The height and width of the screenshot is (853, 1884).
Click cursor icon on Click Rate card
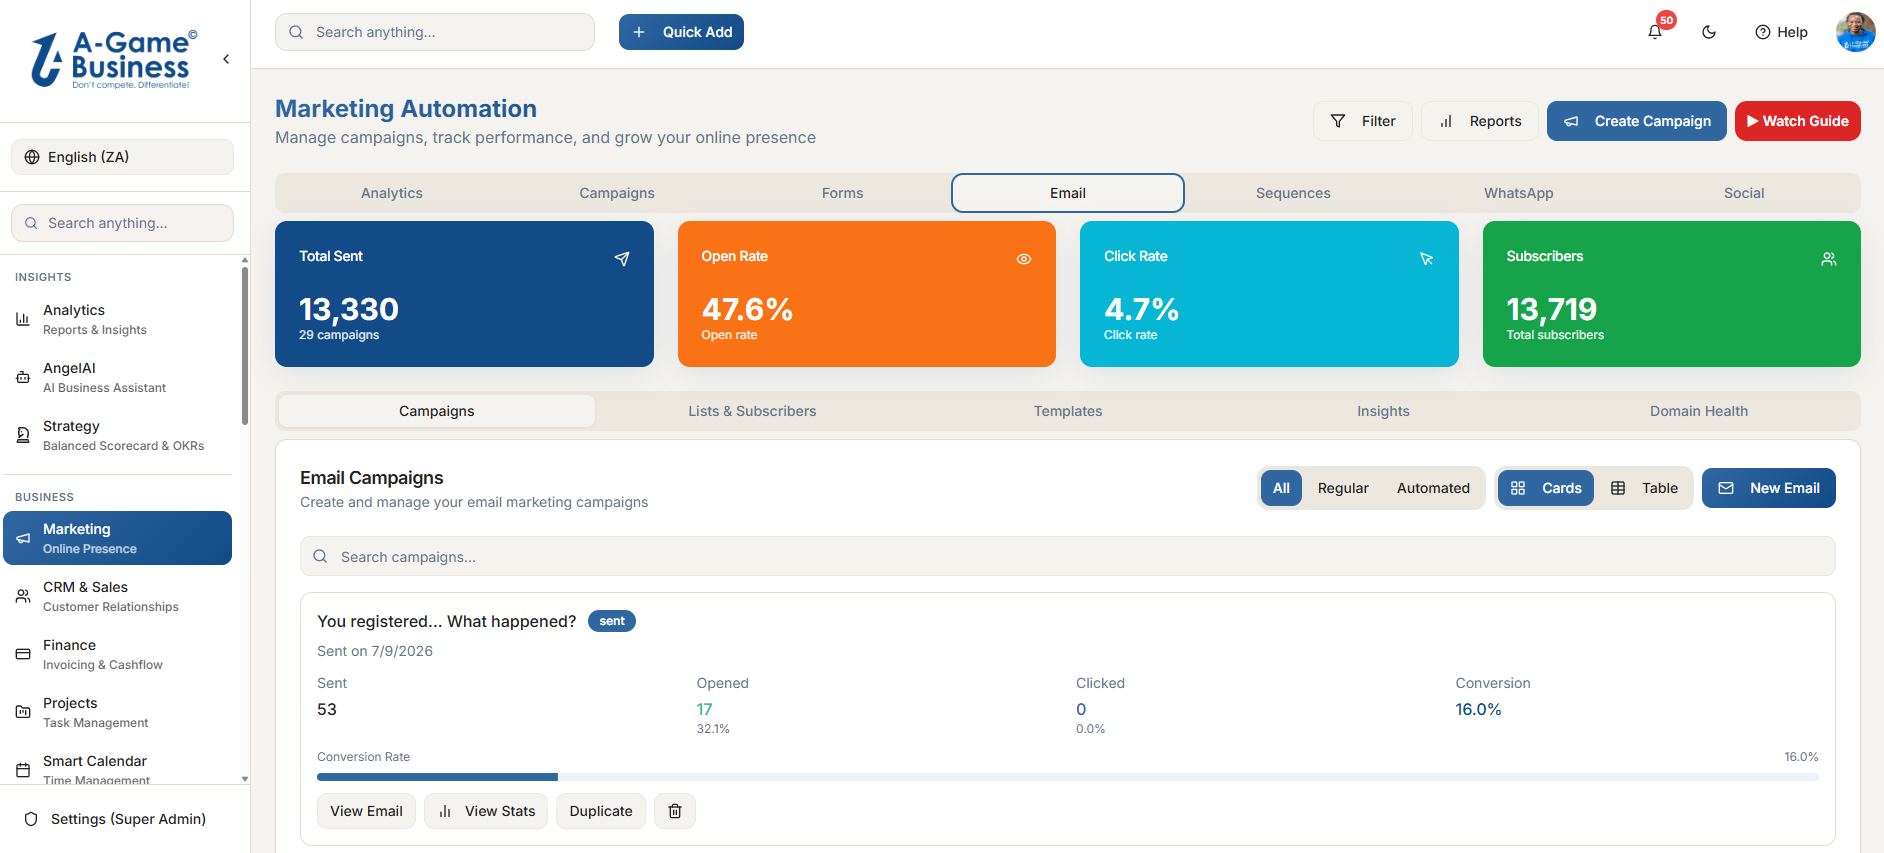coord(1427,259)
